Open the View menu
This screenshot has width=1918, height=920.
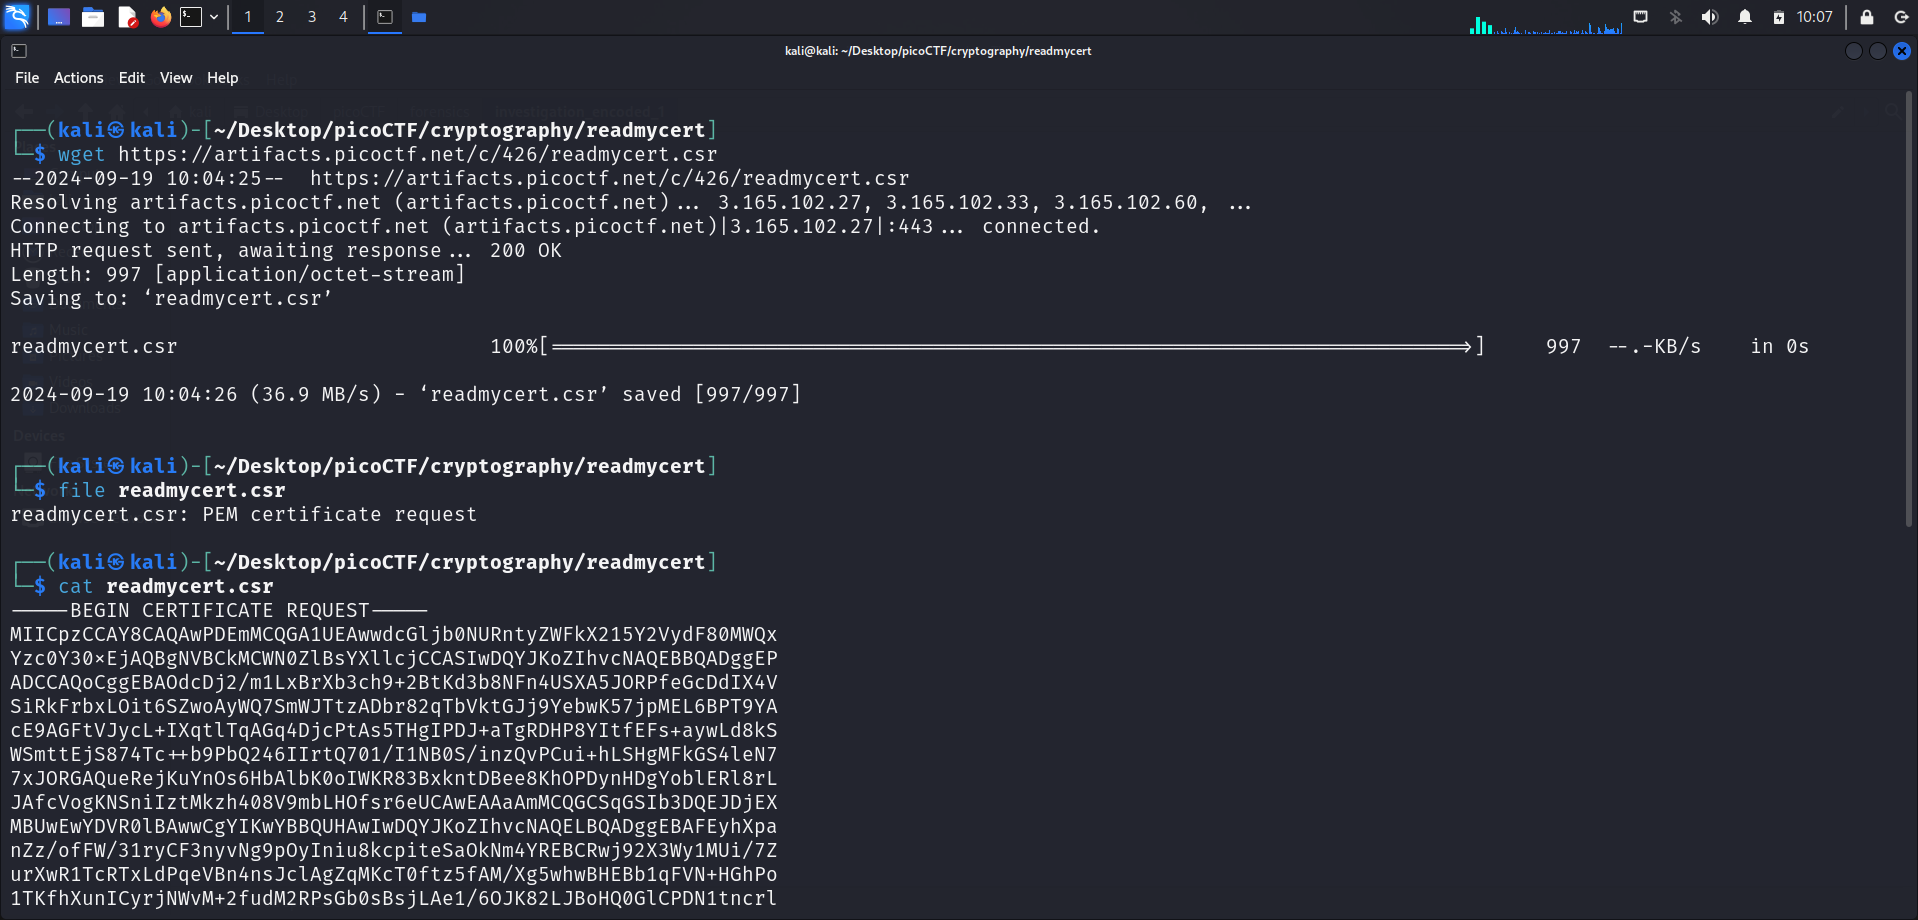[176, 78]
